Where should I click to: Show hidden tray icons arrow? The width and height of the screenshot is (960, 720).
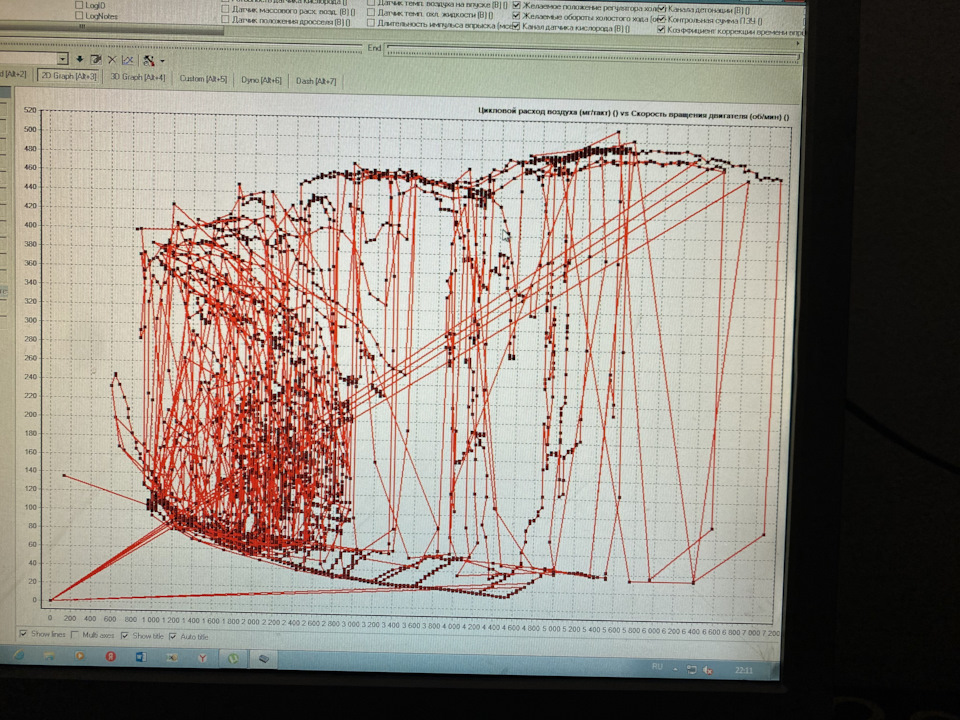click(x=675, y=669)
